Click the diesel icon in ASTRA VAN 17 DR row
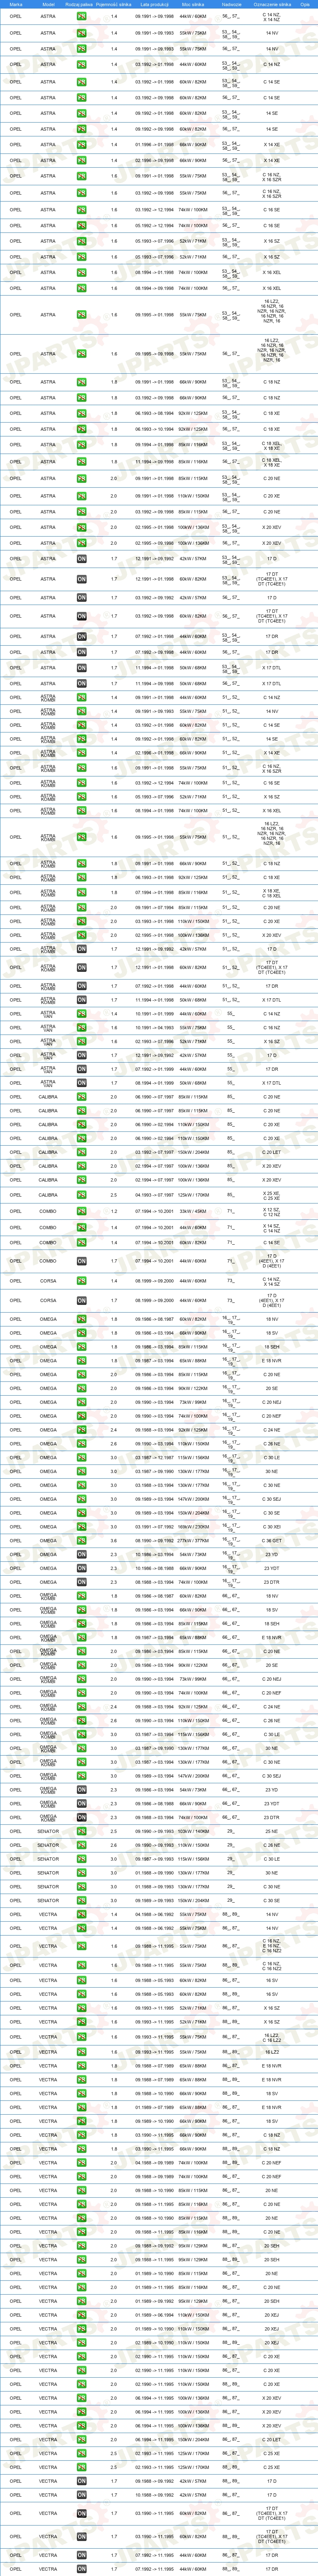The height and width of the screenshot is (2576, 318). tap(82, 1069)
